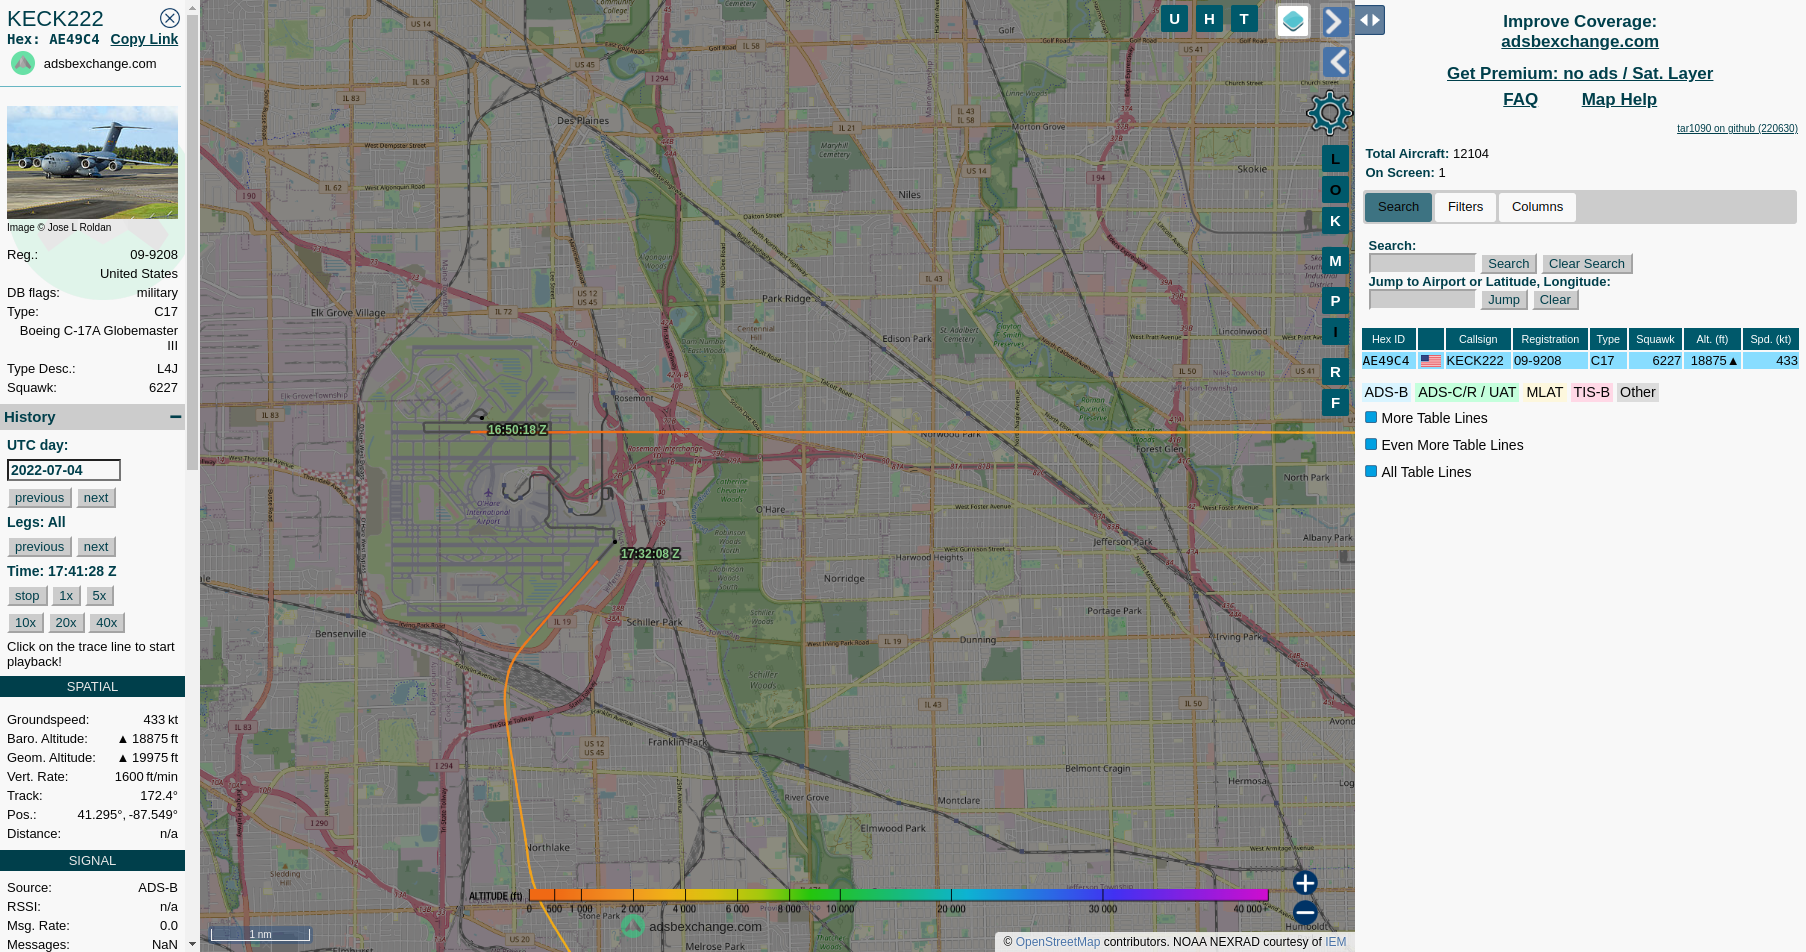Open Get Premium link
Screen dimensions: 1806x952
(1580, 74)
